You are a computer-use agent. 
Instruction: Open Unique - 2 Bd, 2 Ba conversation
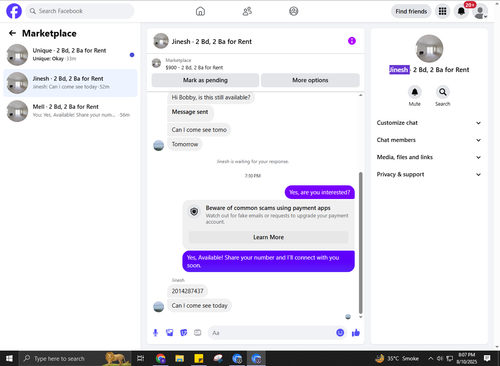[x=70, y=55]
